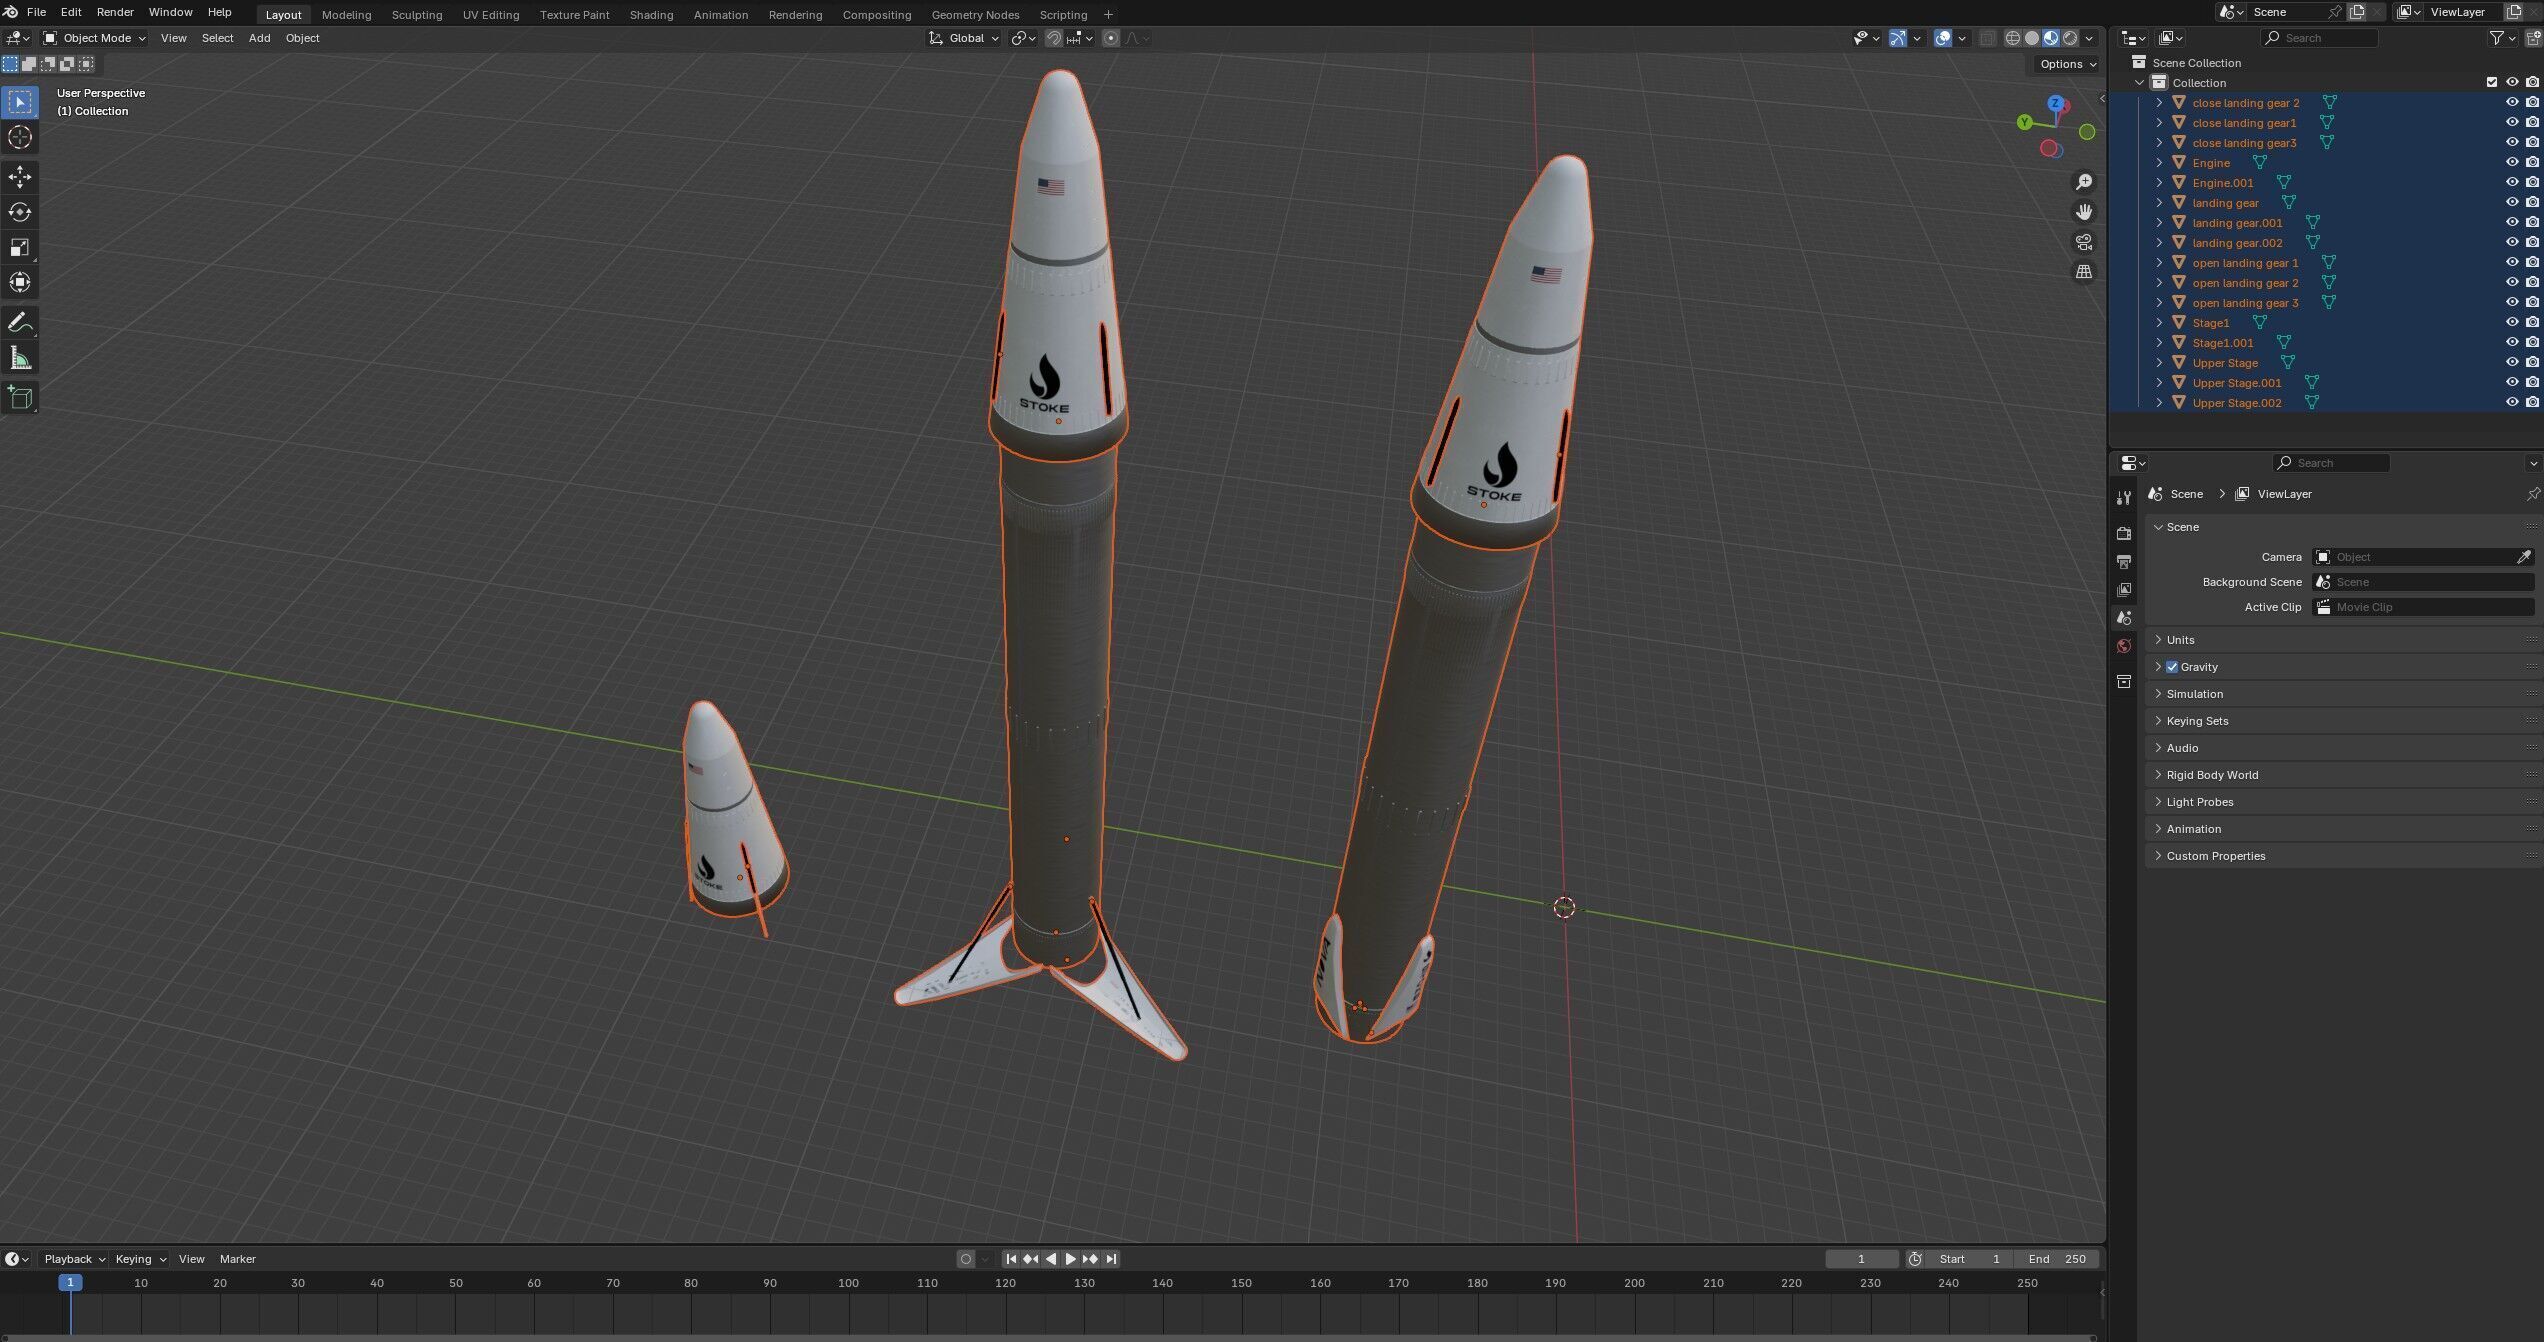Viewport: 2544px width, 1342px height.
Task: Toggle snapping magnet in header
Action: (1054, 38)
